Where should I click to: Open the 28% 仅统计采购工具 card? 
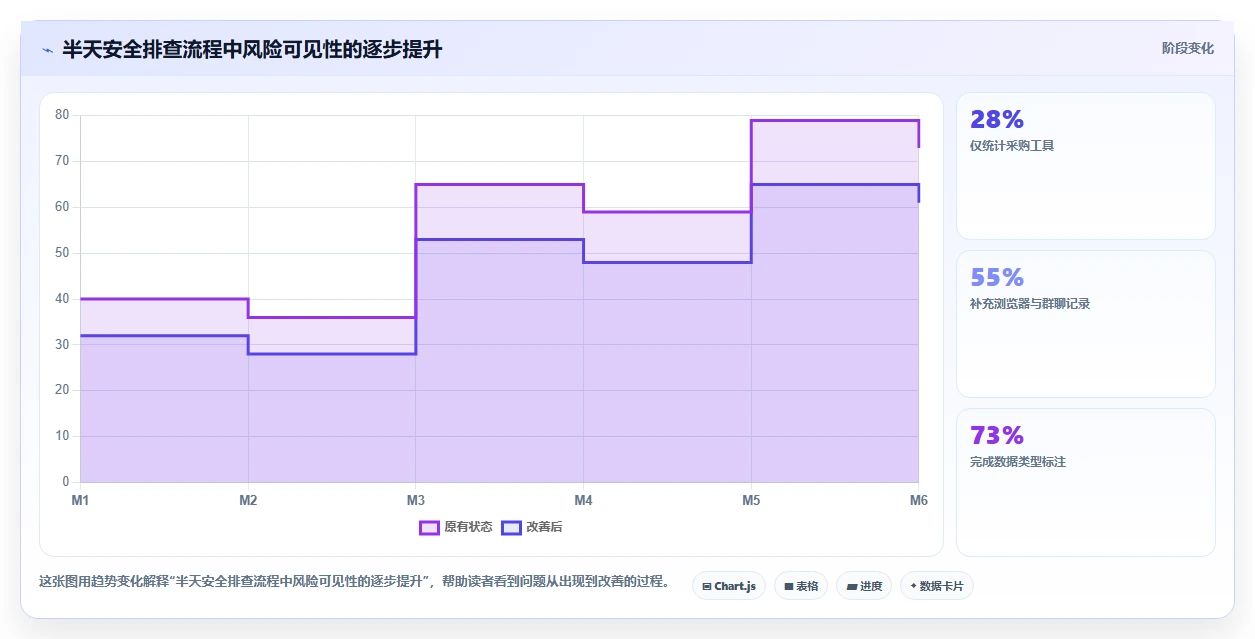[x=1086, y=166]
